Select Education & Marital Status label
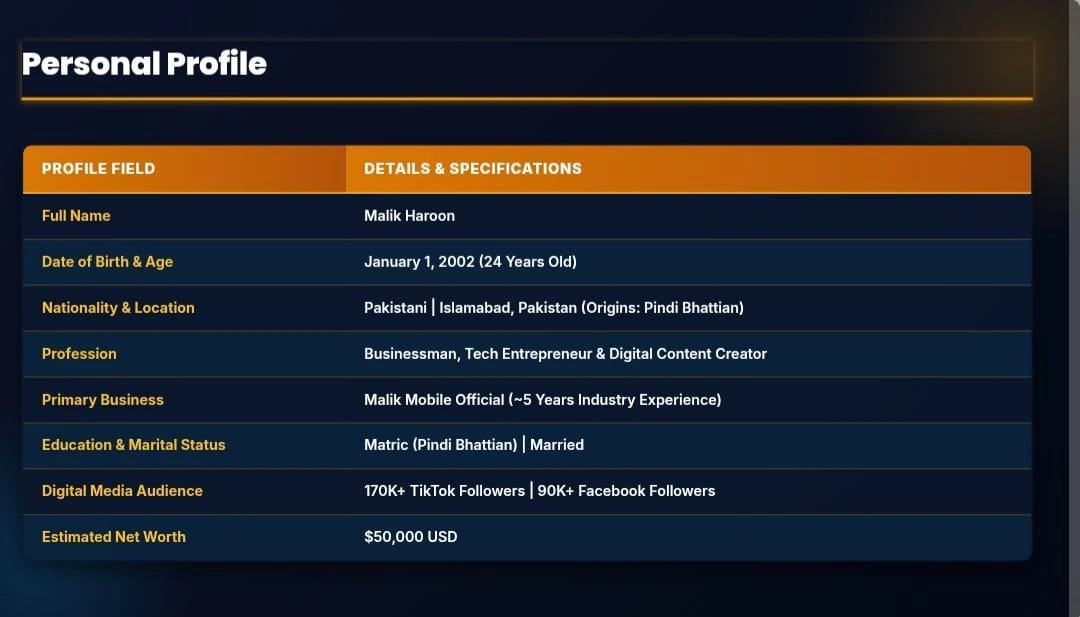 coord(134,445)
